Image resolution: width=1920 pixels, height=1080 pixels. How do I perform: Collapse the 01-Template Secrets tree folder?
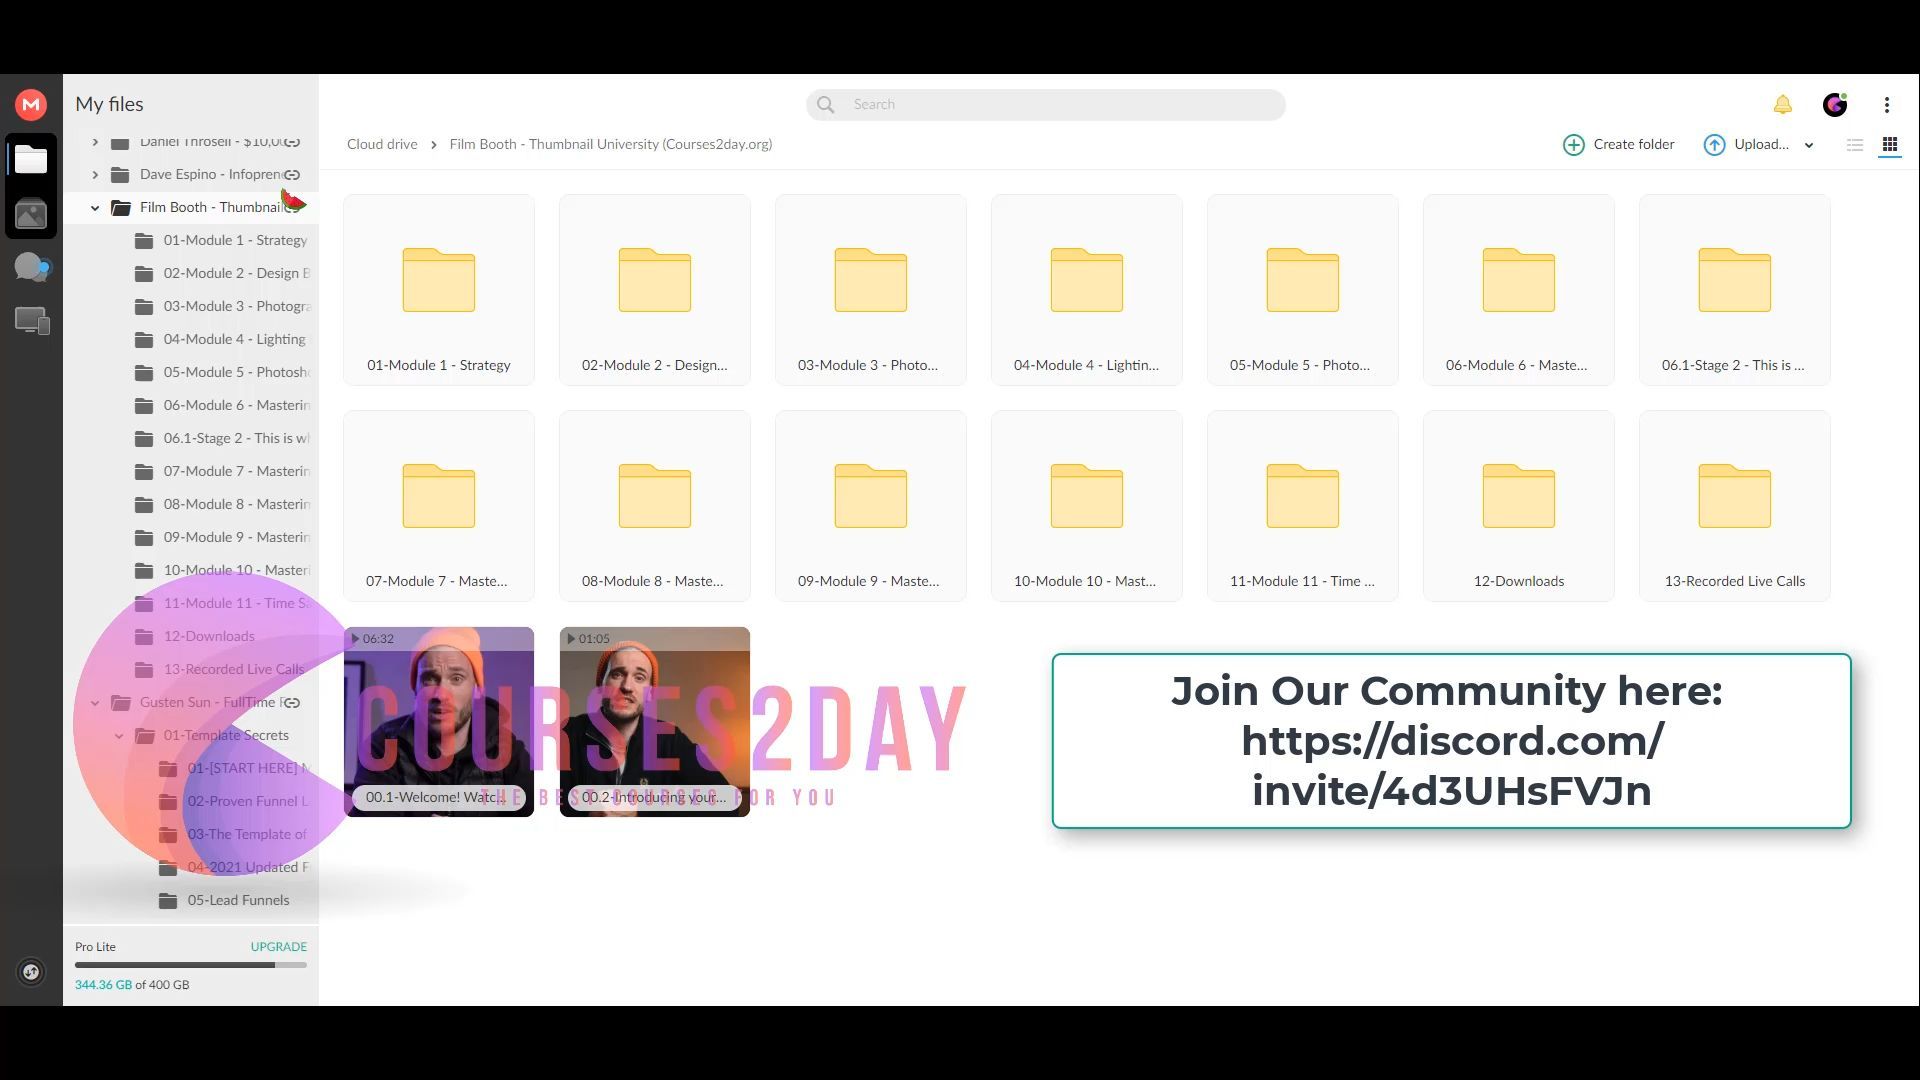pos(119,736)
